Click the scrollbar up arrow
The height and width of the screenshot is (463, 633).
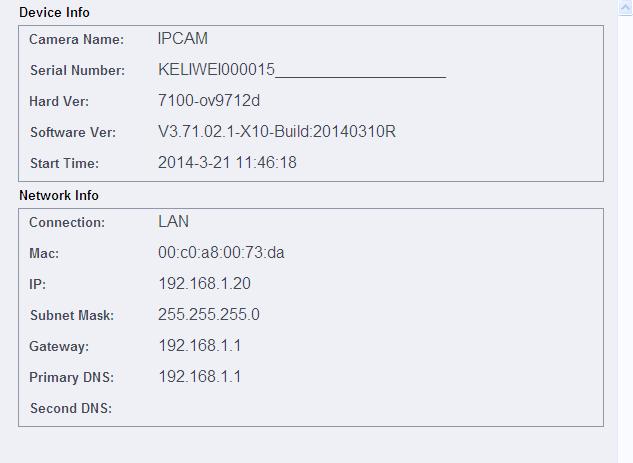pos(625,7)
